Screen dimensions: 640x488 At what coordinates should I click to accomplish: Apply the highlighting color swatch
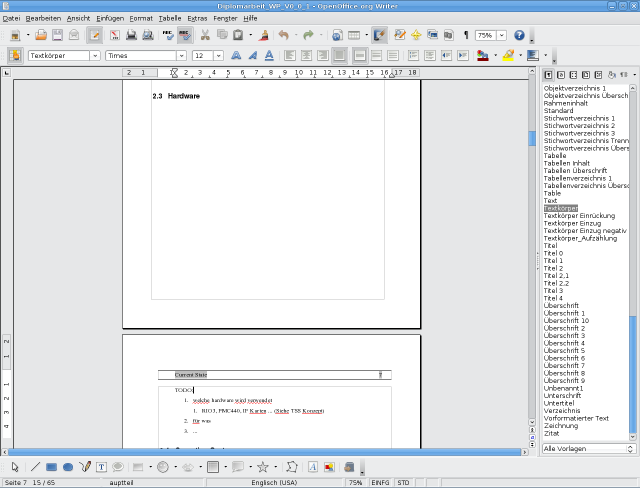(x=508, y=55)
